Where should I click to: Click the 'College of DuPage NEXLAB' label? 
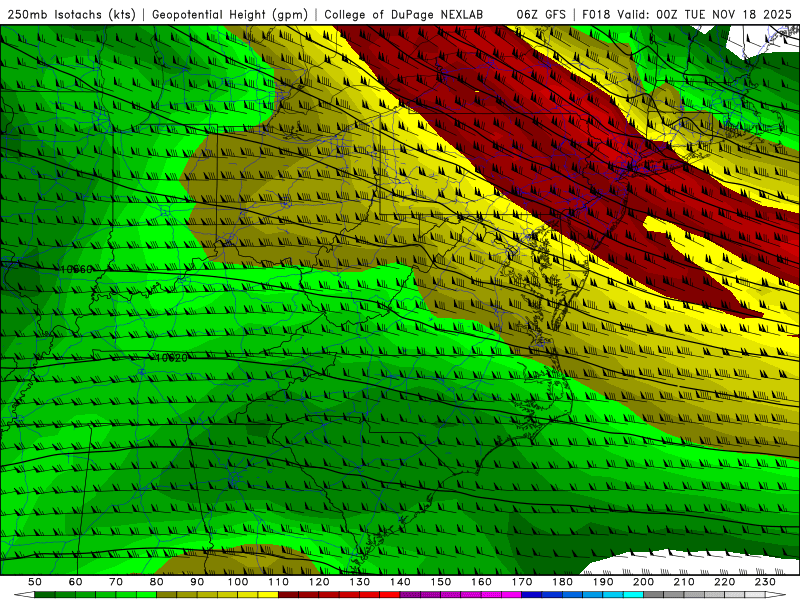pos(404,14)
